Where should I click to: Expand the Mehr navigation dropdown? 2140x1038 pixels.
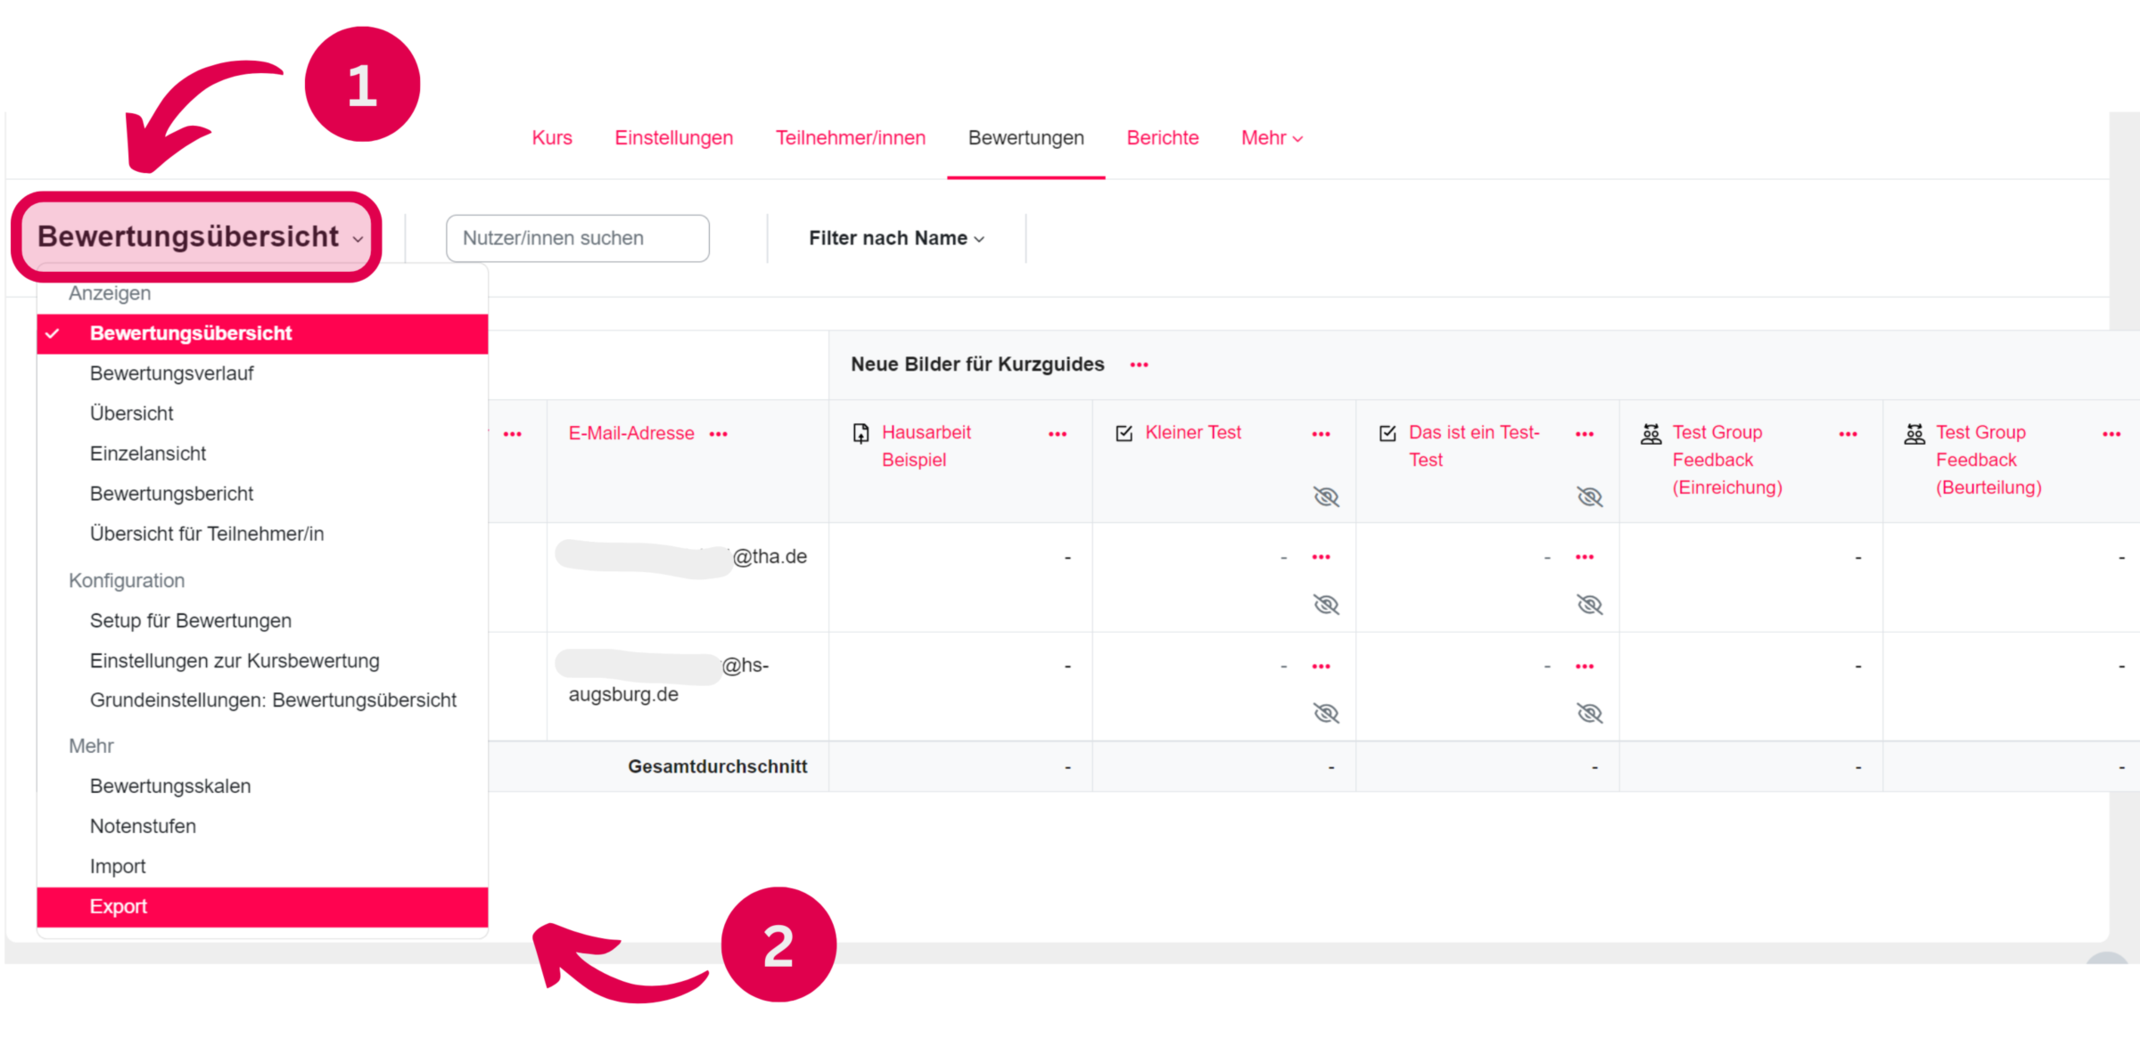point(1271,138)
